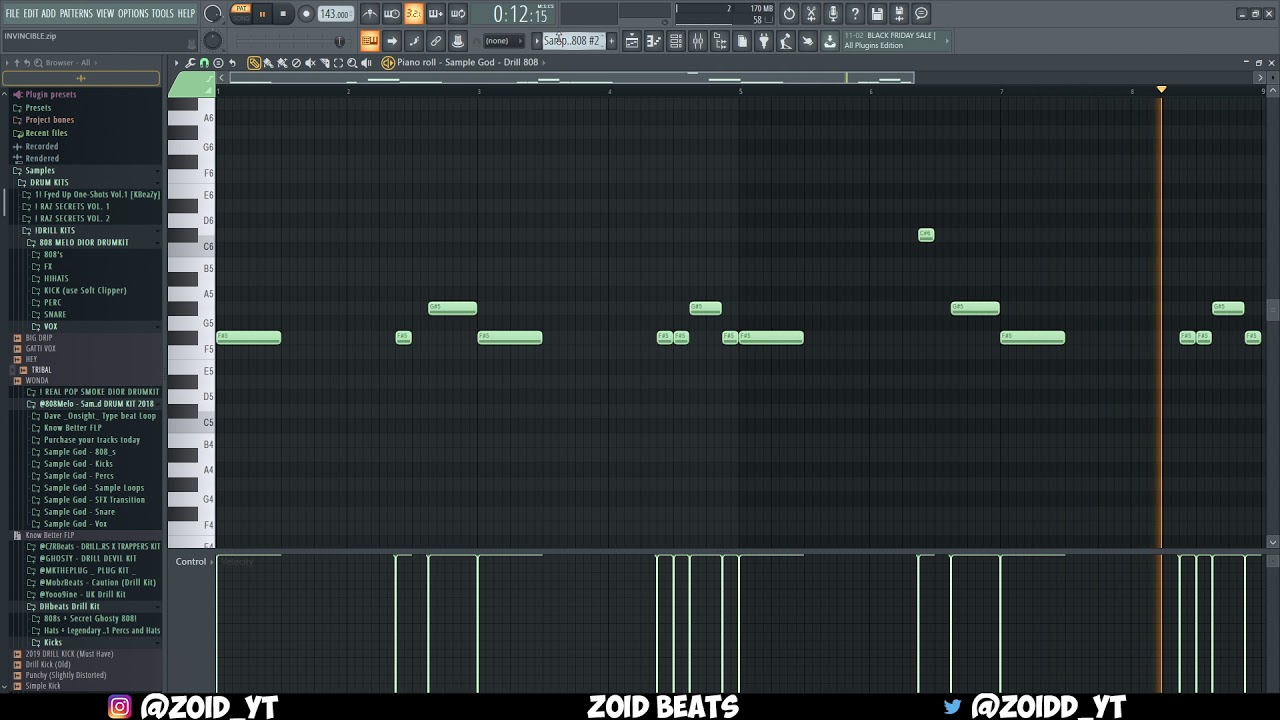Screen dimensions: 1280x720
Task: Open the Mixer icon
Action: (x=698, y=41)
